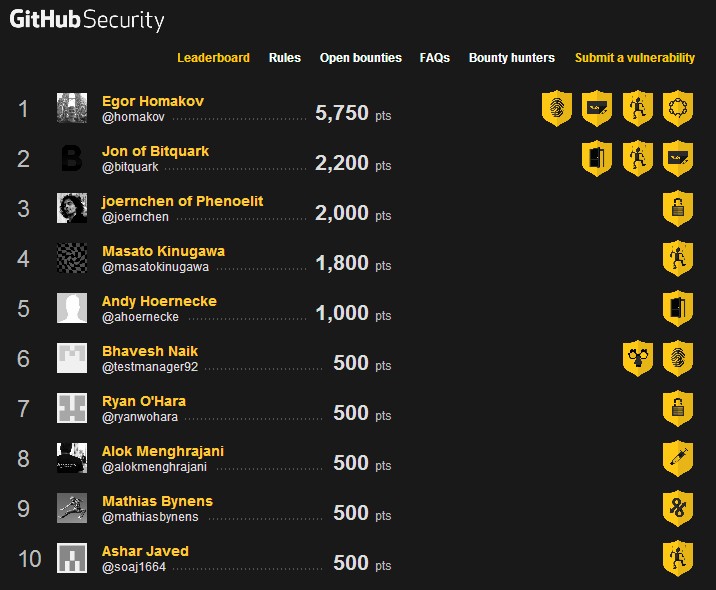Click Andy Hoernecke's door badge
Viewport: 716px width, 590px height.
point(678,308)
